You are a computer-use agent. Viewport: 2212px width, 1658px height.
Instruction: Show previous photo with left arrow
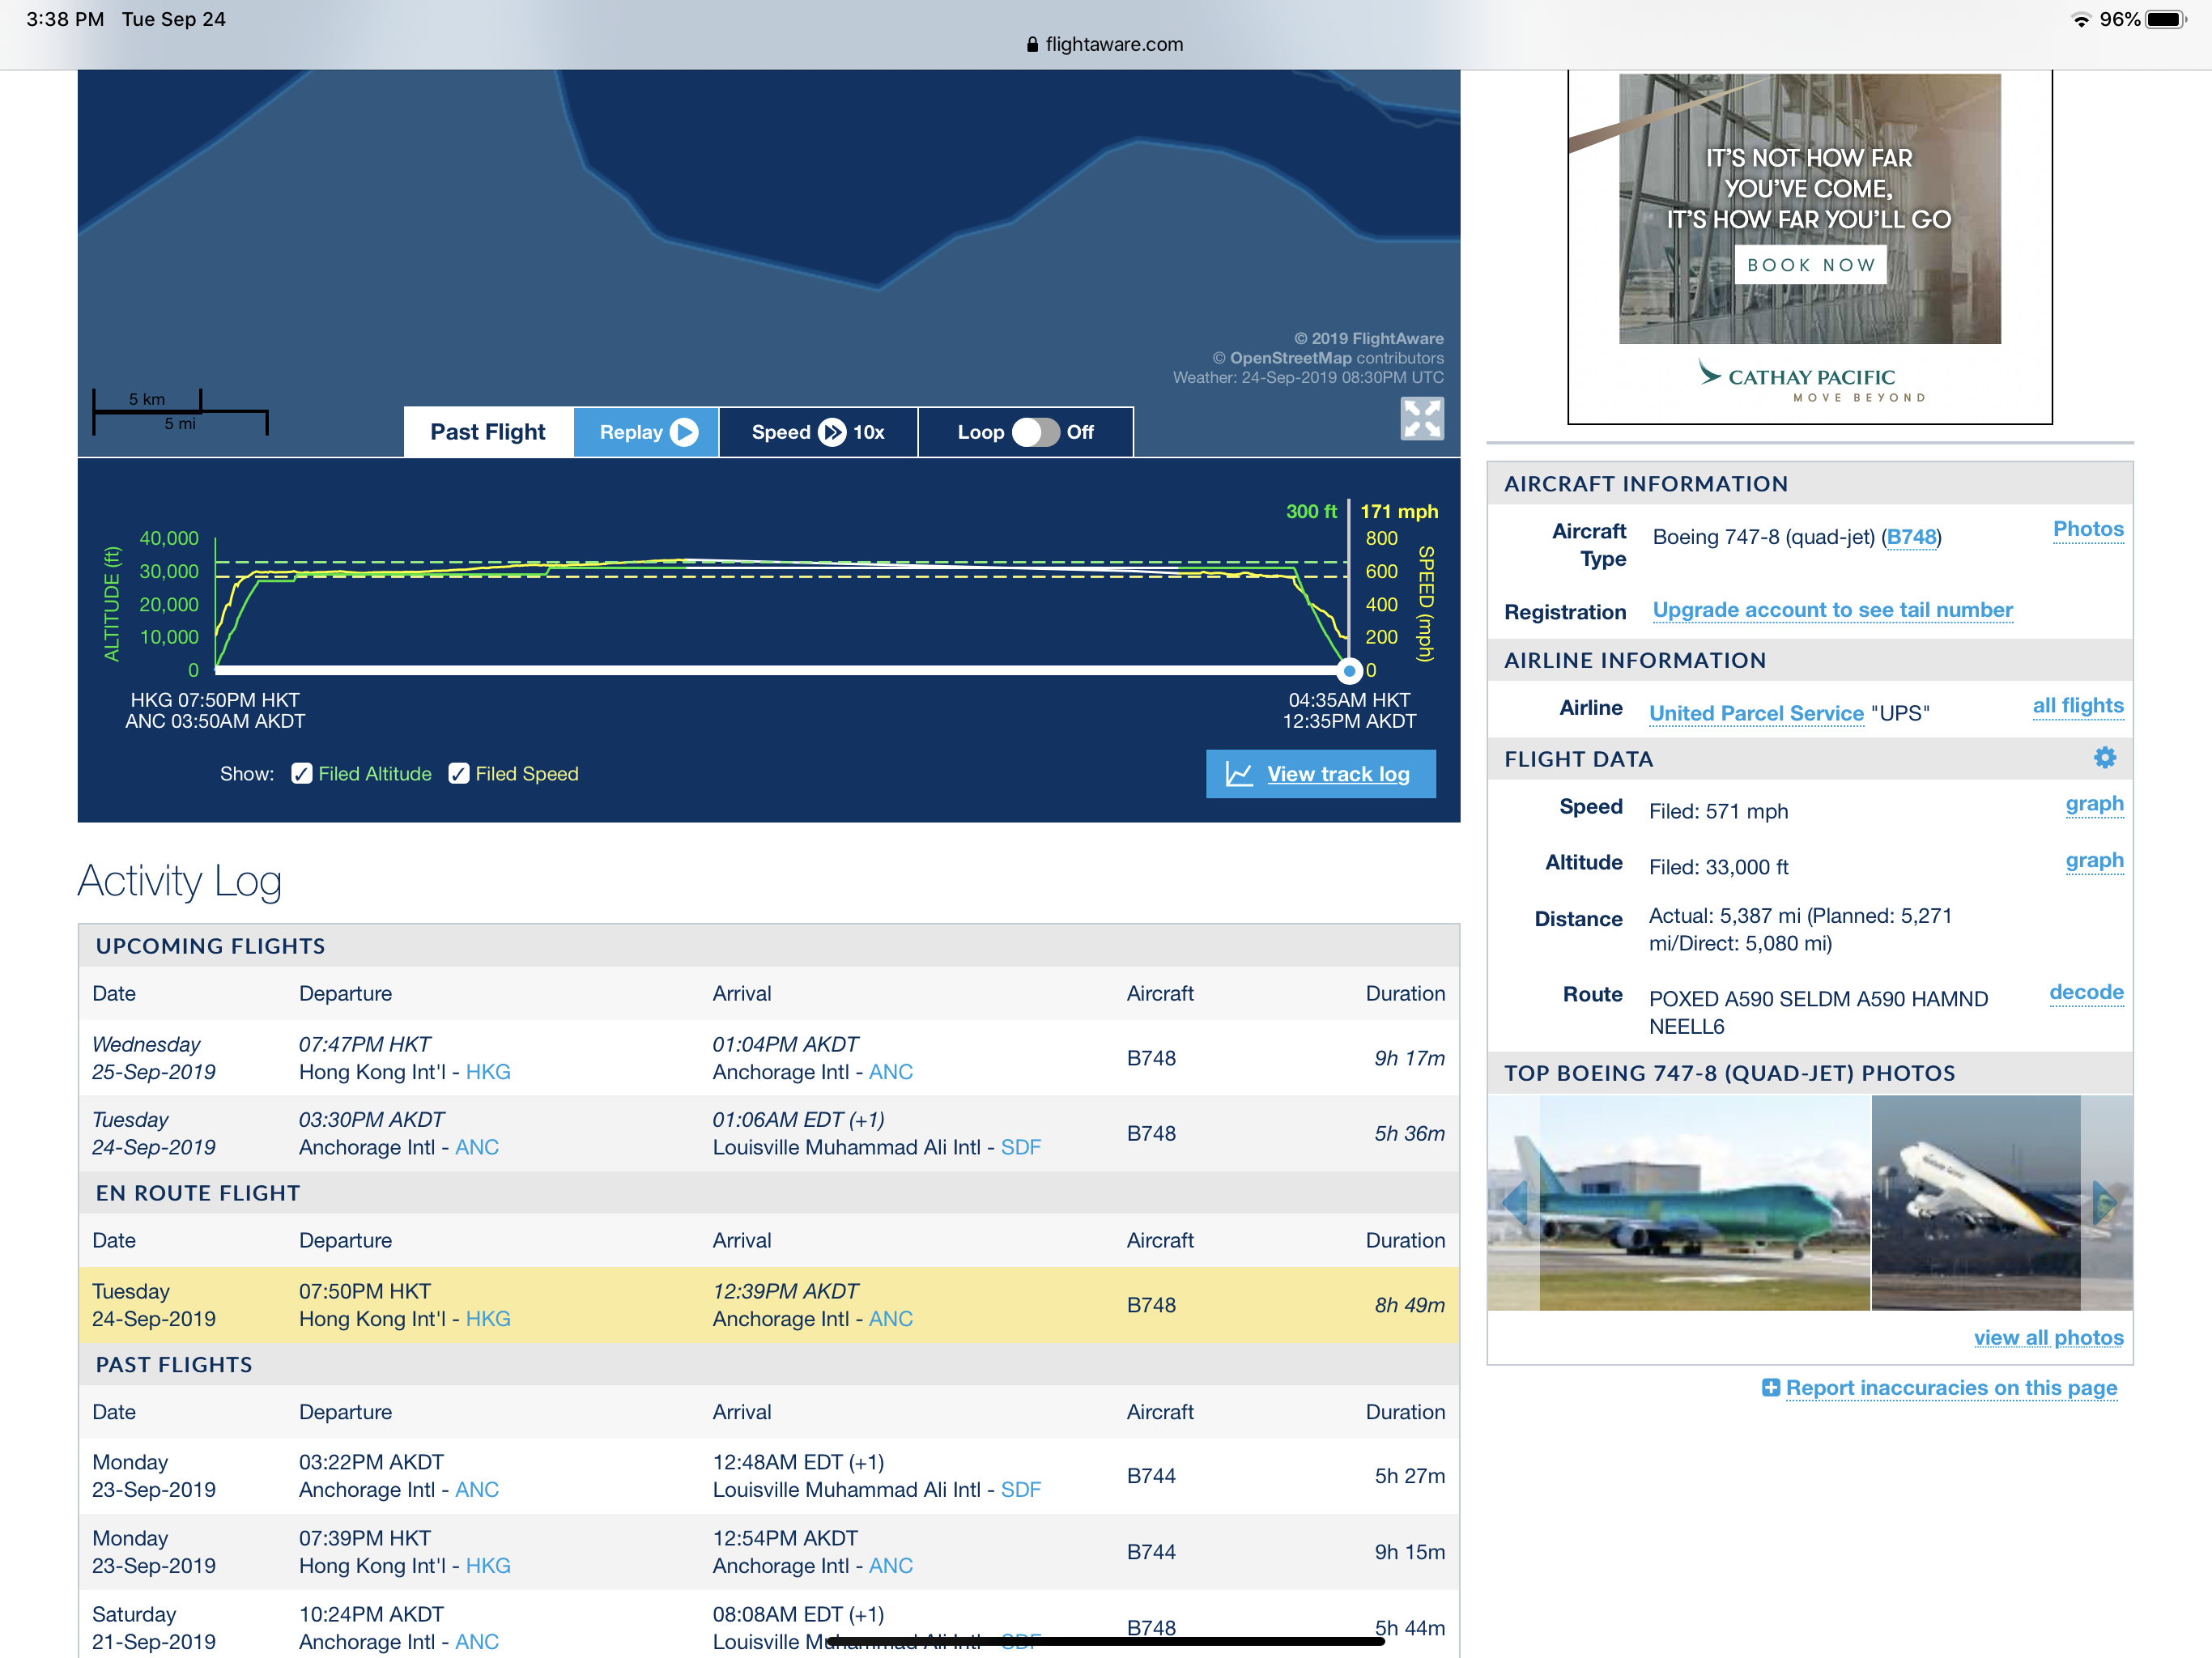click(x=1515, y=1203)
